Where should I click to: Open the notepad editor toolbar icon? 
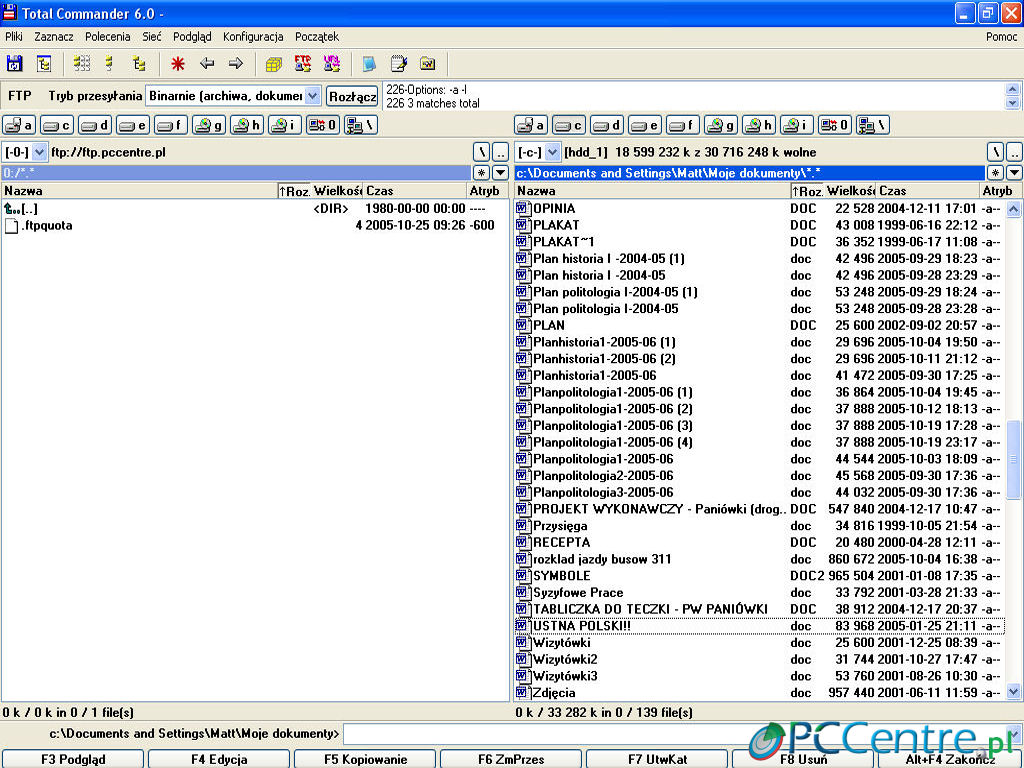[398, 64]
